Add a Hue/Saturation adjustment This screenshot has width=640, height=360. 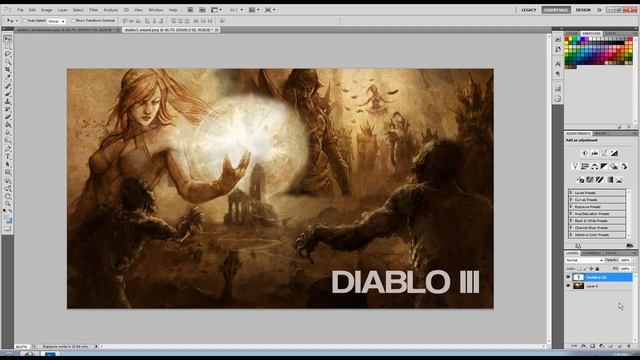(585, 166)
